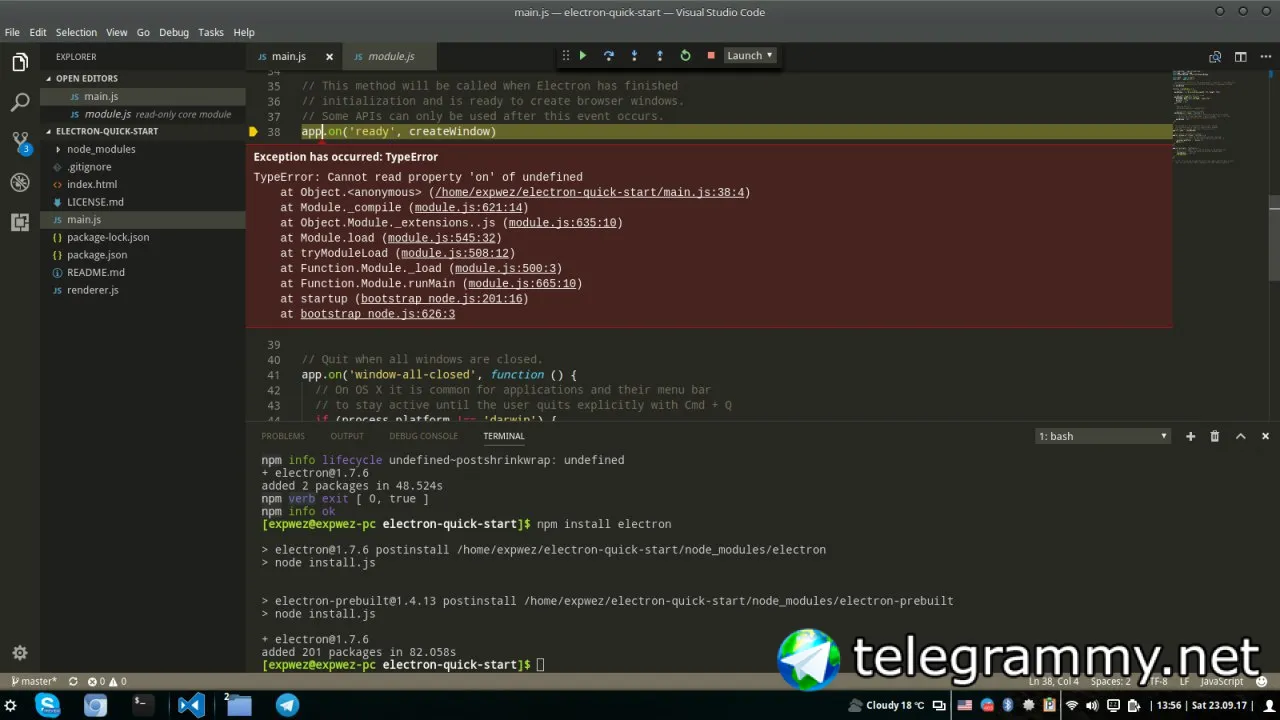The height and width of the screenshot is (720, 1280).
Task: Click 'Ln 38, Col 4' in status bar
Action: click(x=1054, y=682)
